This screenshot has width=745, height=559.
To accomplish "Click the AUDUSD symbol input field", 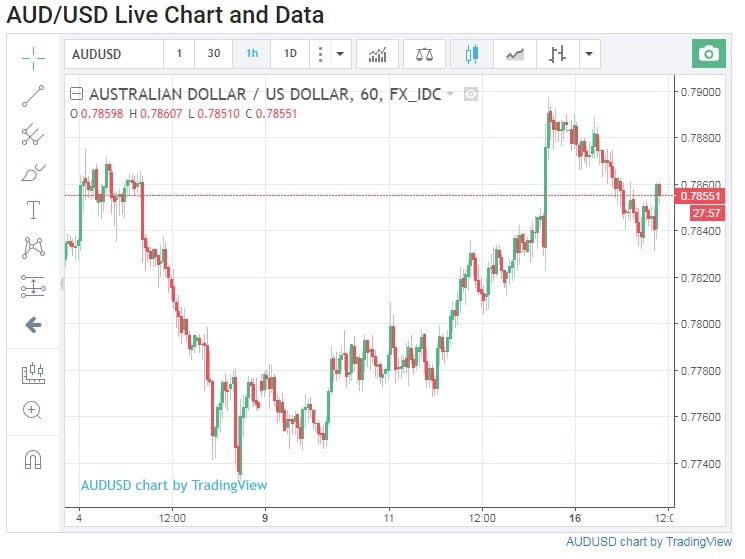I will (x=113, y=54).
